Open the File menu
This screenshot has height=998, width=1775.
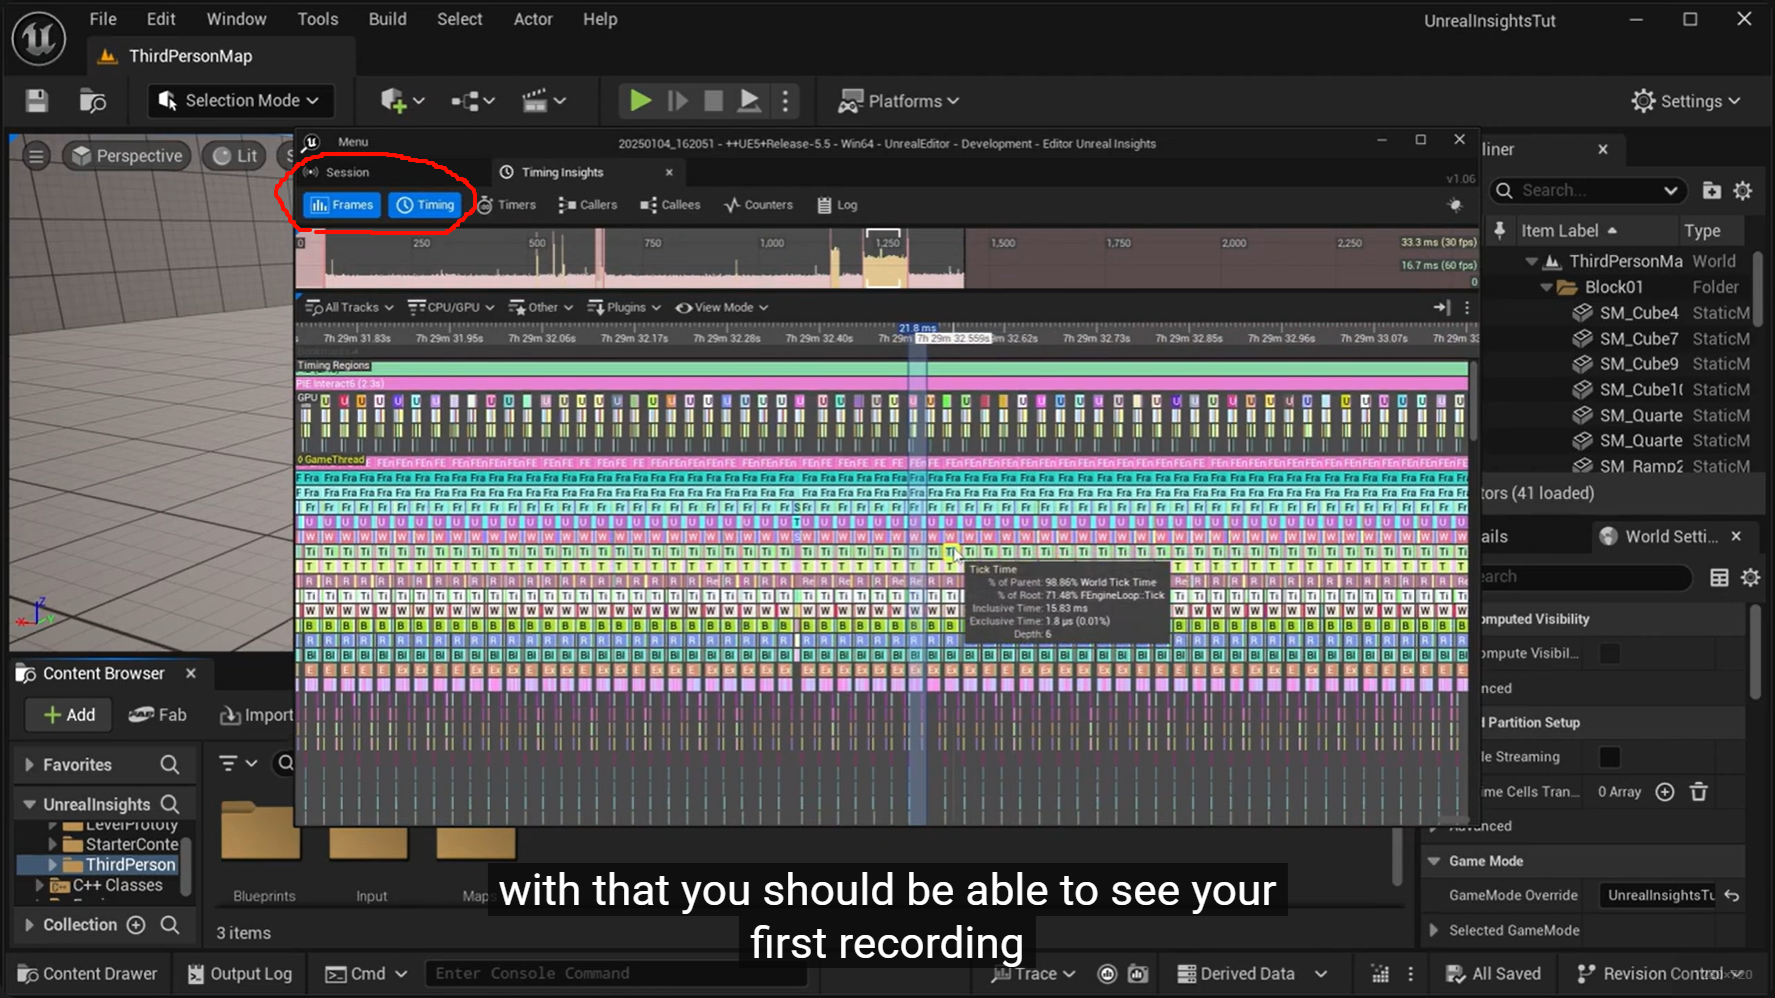coord(103,19)
